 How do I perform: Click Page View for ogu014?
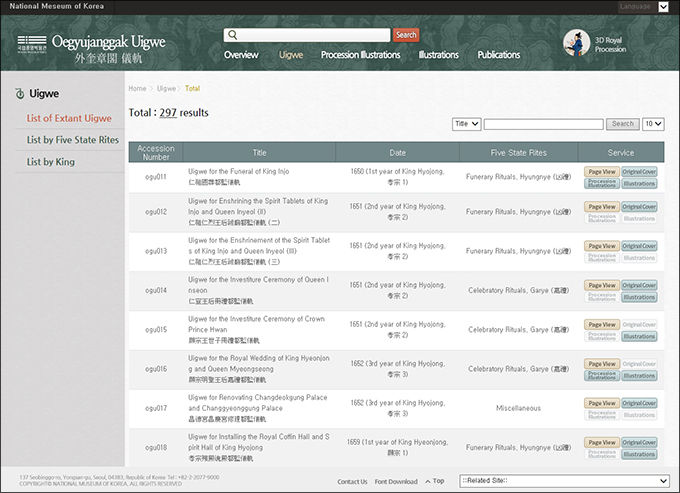[x=602, y=285]
